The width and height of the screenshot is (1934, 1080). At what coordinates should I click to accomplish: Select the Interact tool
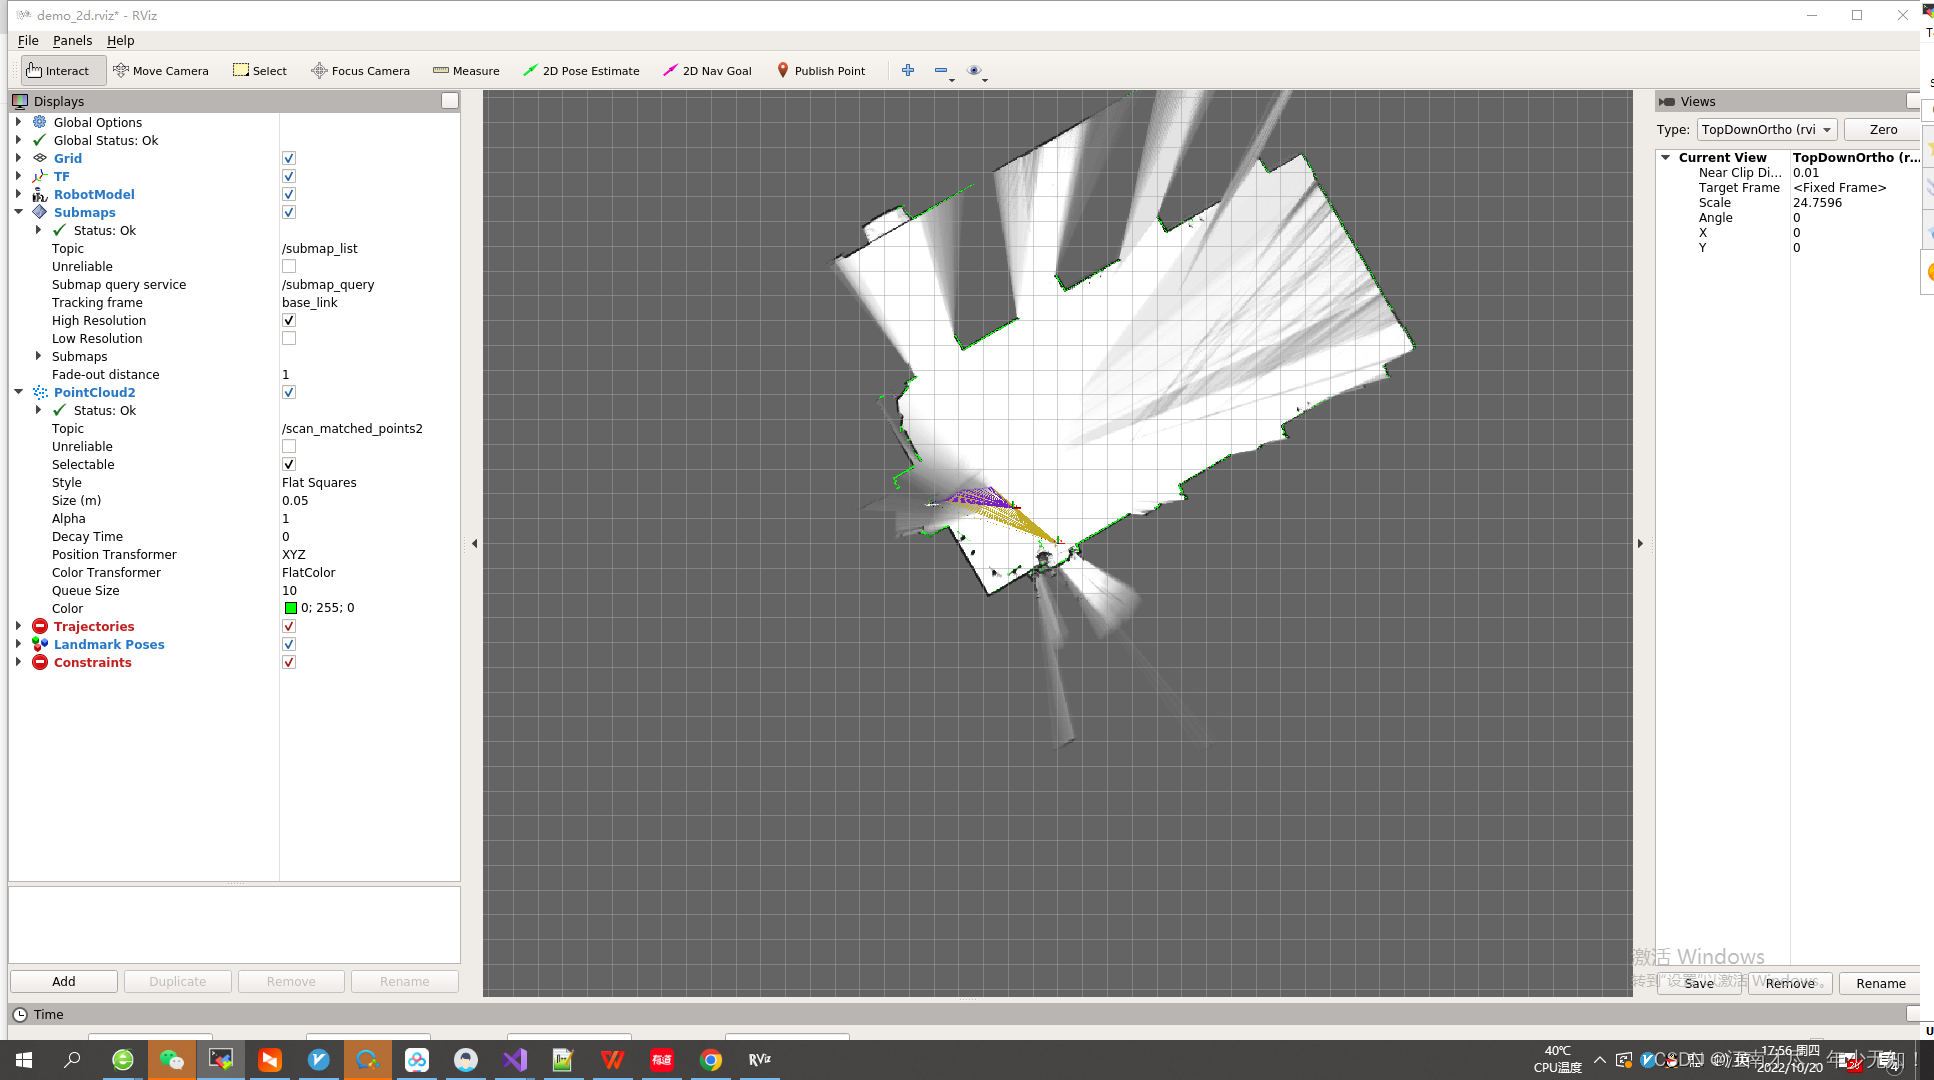pyautogui.click(x=58, y=71)
